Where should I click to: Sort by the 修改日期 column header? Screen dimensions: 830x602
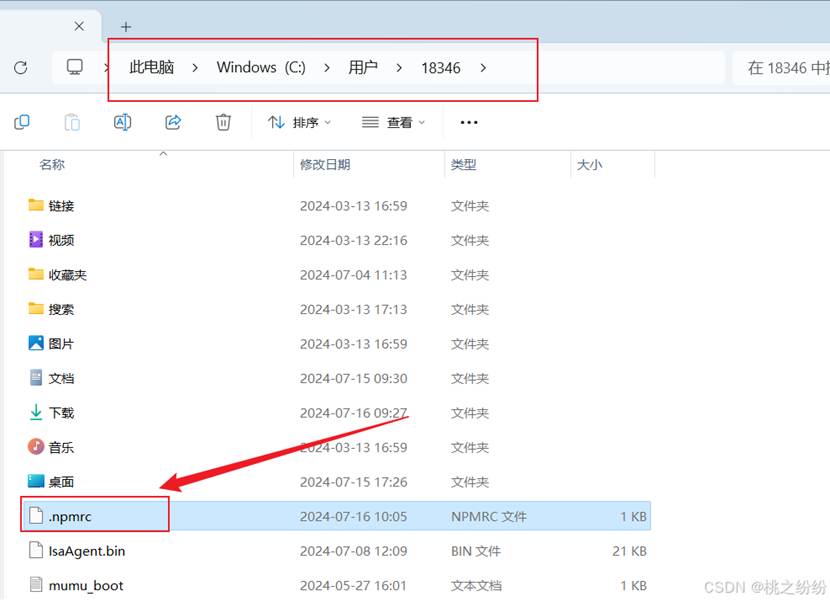pos(368,165)
